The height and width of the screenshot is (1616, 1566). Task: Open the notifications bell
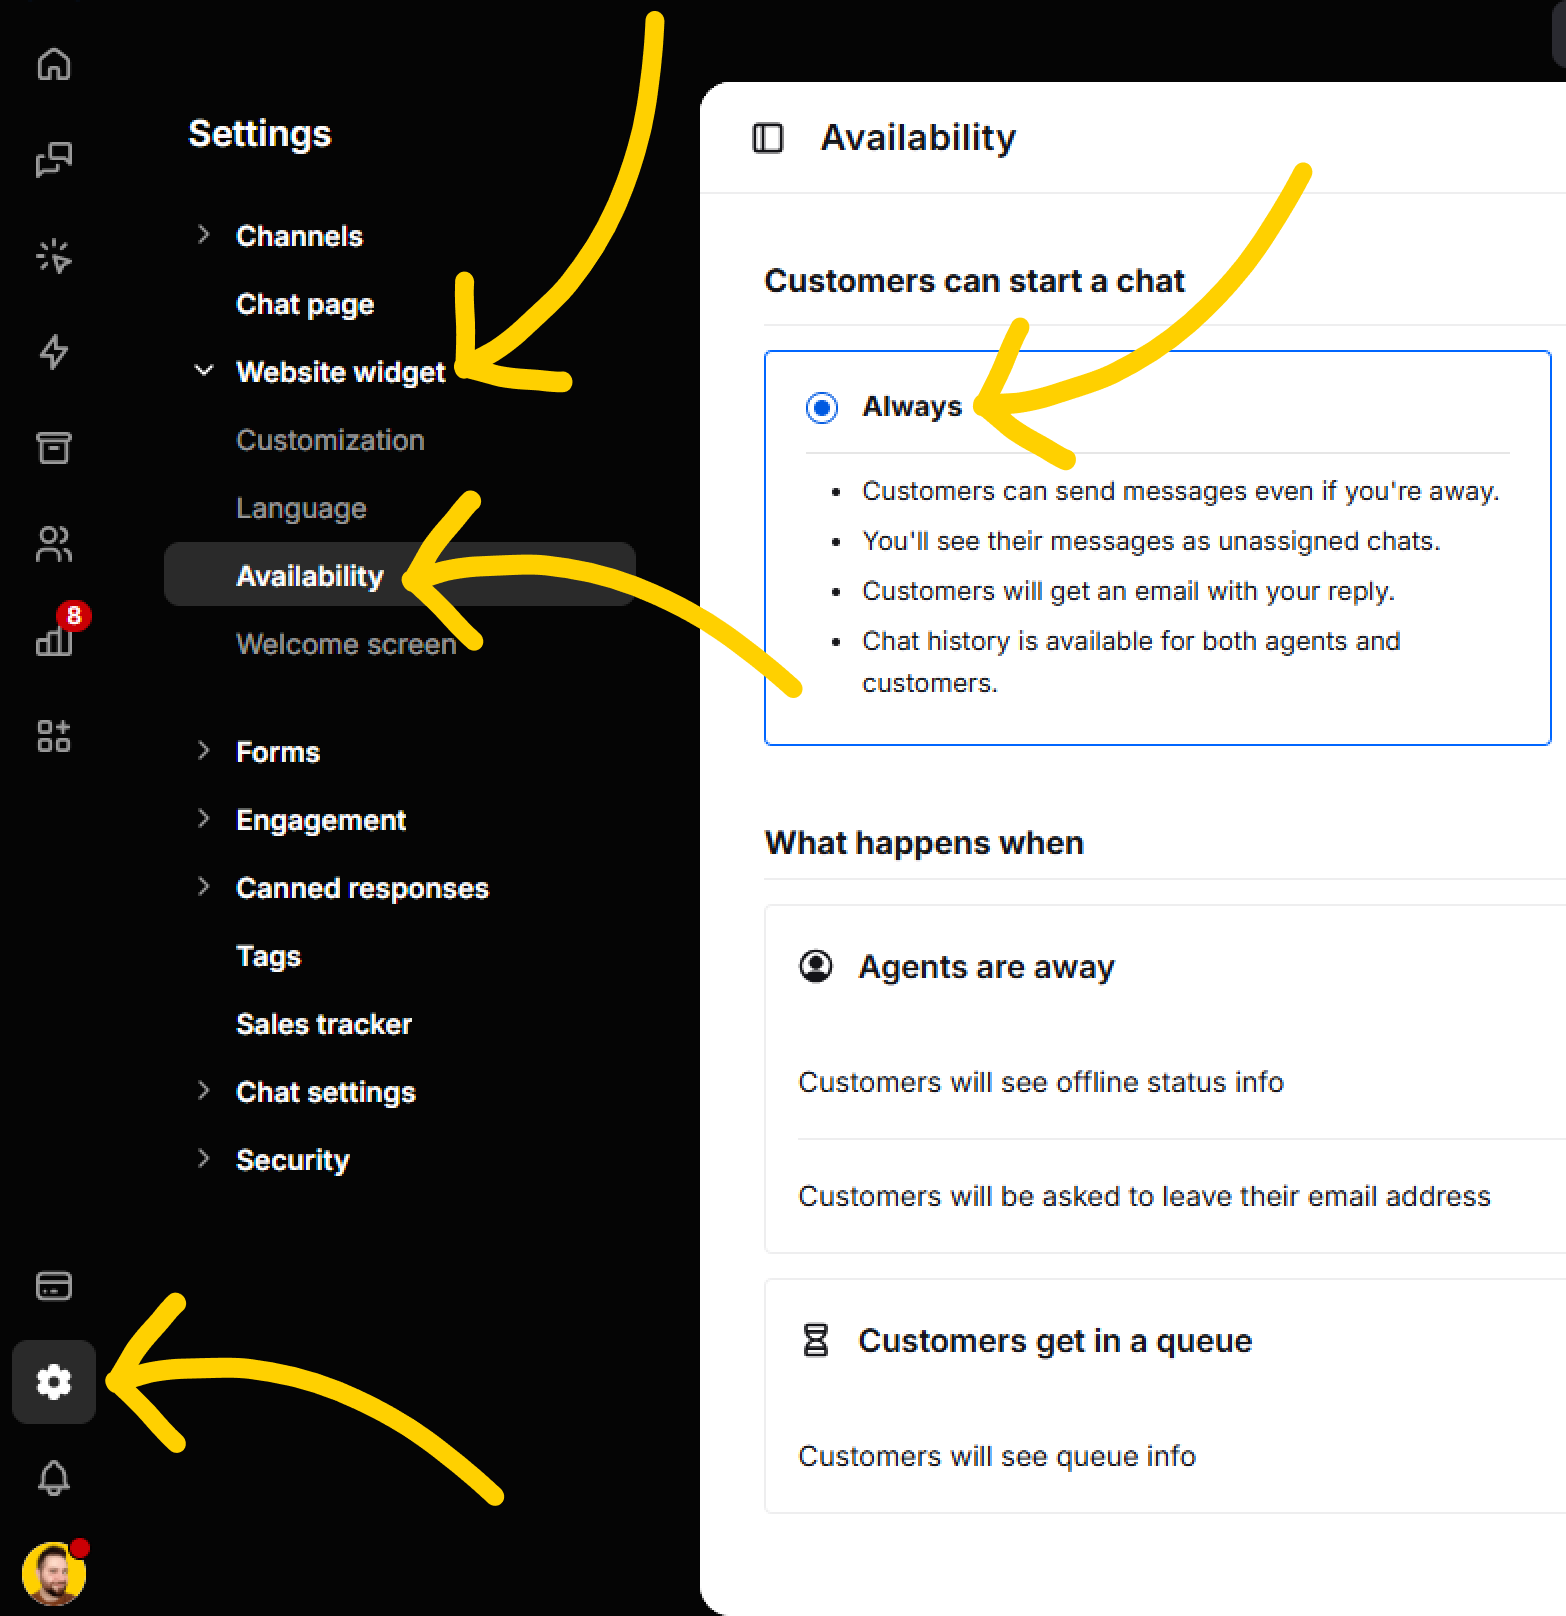coord(53,1478)
